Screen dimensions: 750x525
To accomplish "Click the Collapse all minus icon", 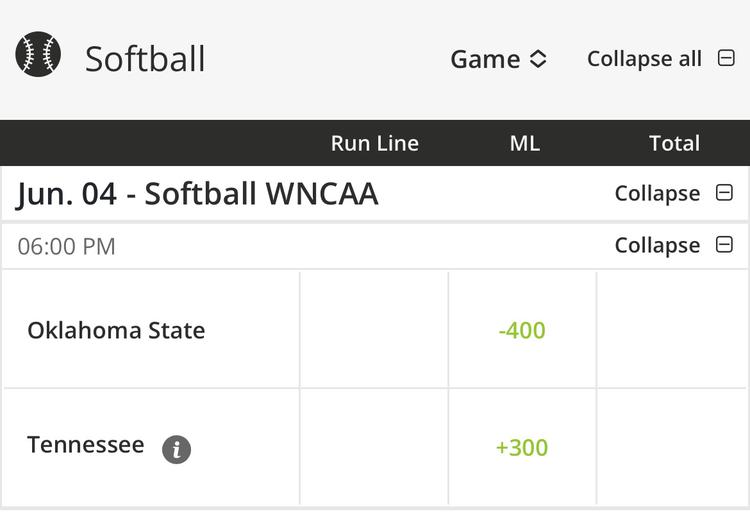I will tap(726, 58).
